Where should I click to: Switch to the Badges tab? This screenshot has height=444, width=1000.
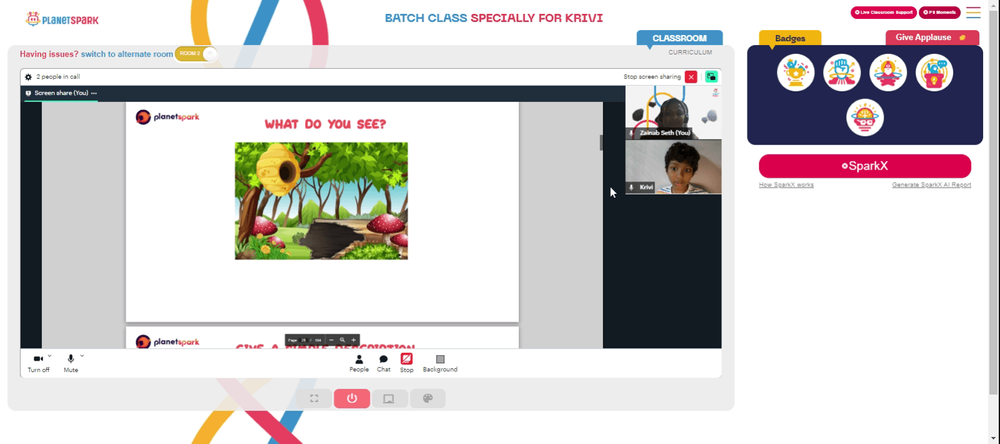pyautogui.click(x=790, y=38)
